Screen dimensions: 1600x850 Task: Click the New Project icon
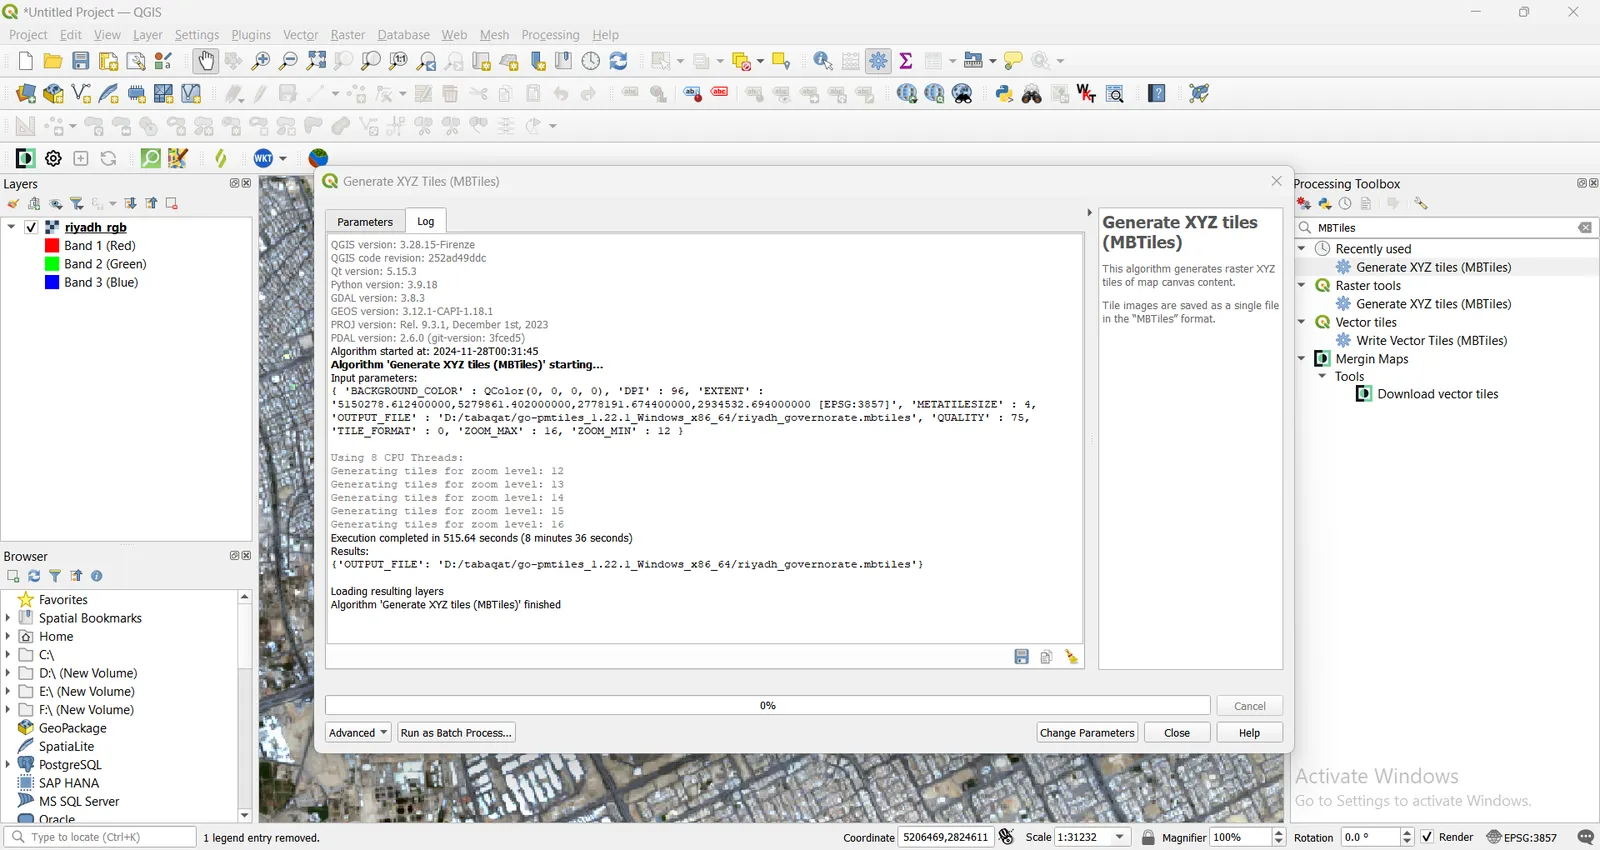[x=26, y=62]
